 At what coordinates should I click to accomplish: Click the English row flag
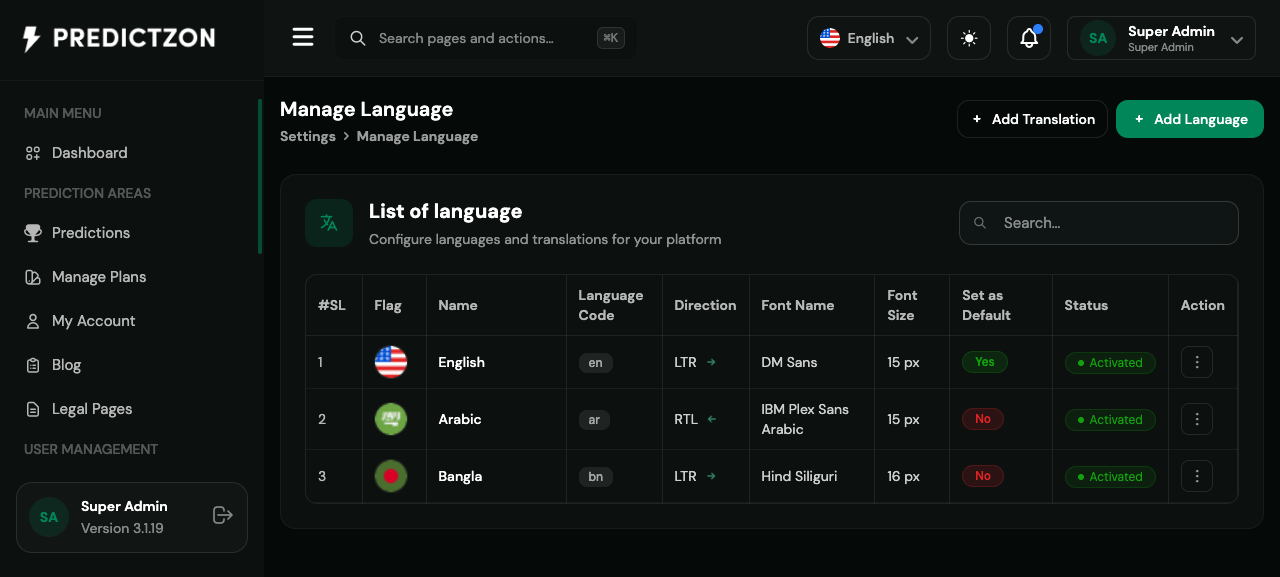(391, 362)
